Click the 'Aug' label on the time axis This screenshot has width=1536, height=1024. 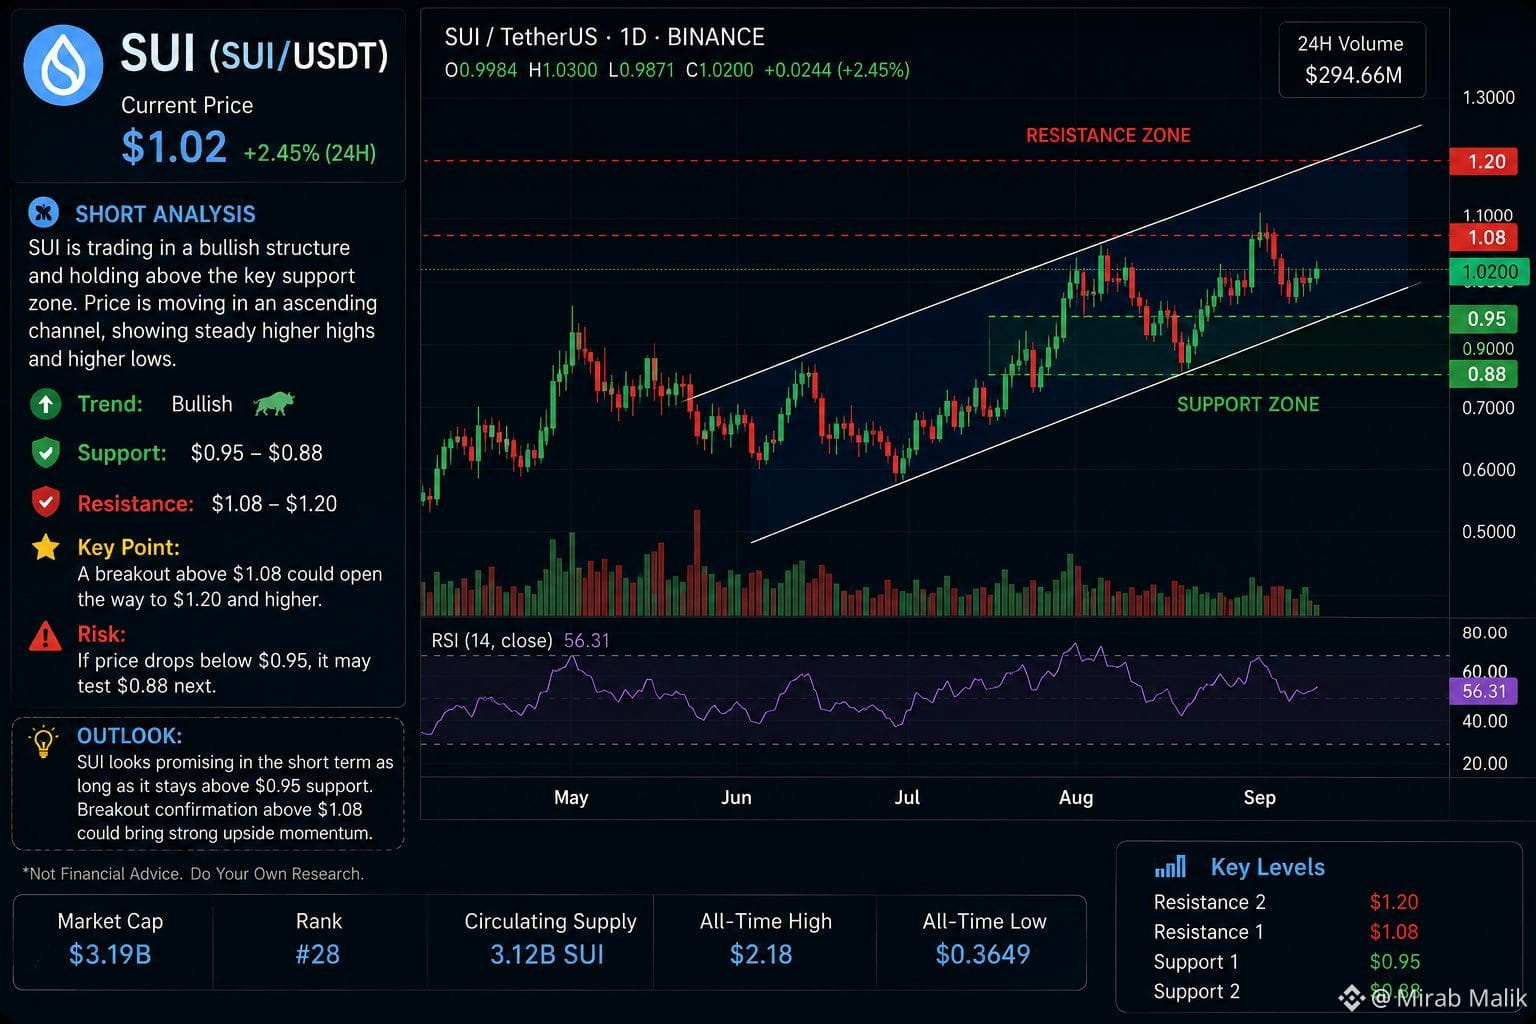[1076, 797]
